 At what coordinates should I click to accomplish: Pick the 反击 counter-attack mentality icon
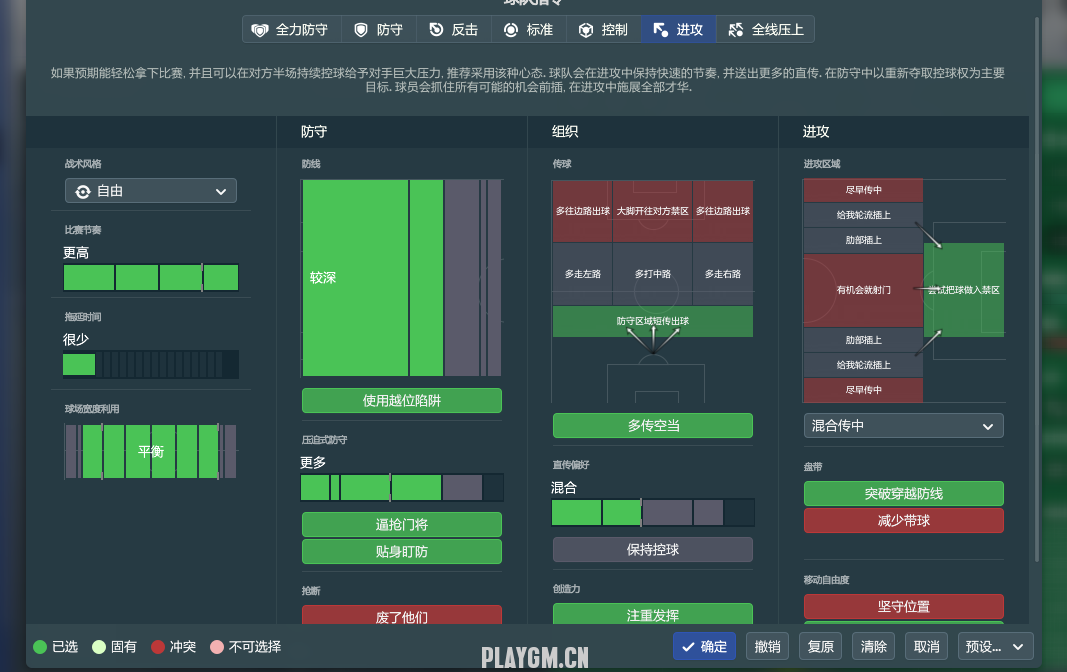pyautogui.click(x=436, y=30)
